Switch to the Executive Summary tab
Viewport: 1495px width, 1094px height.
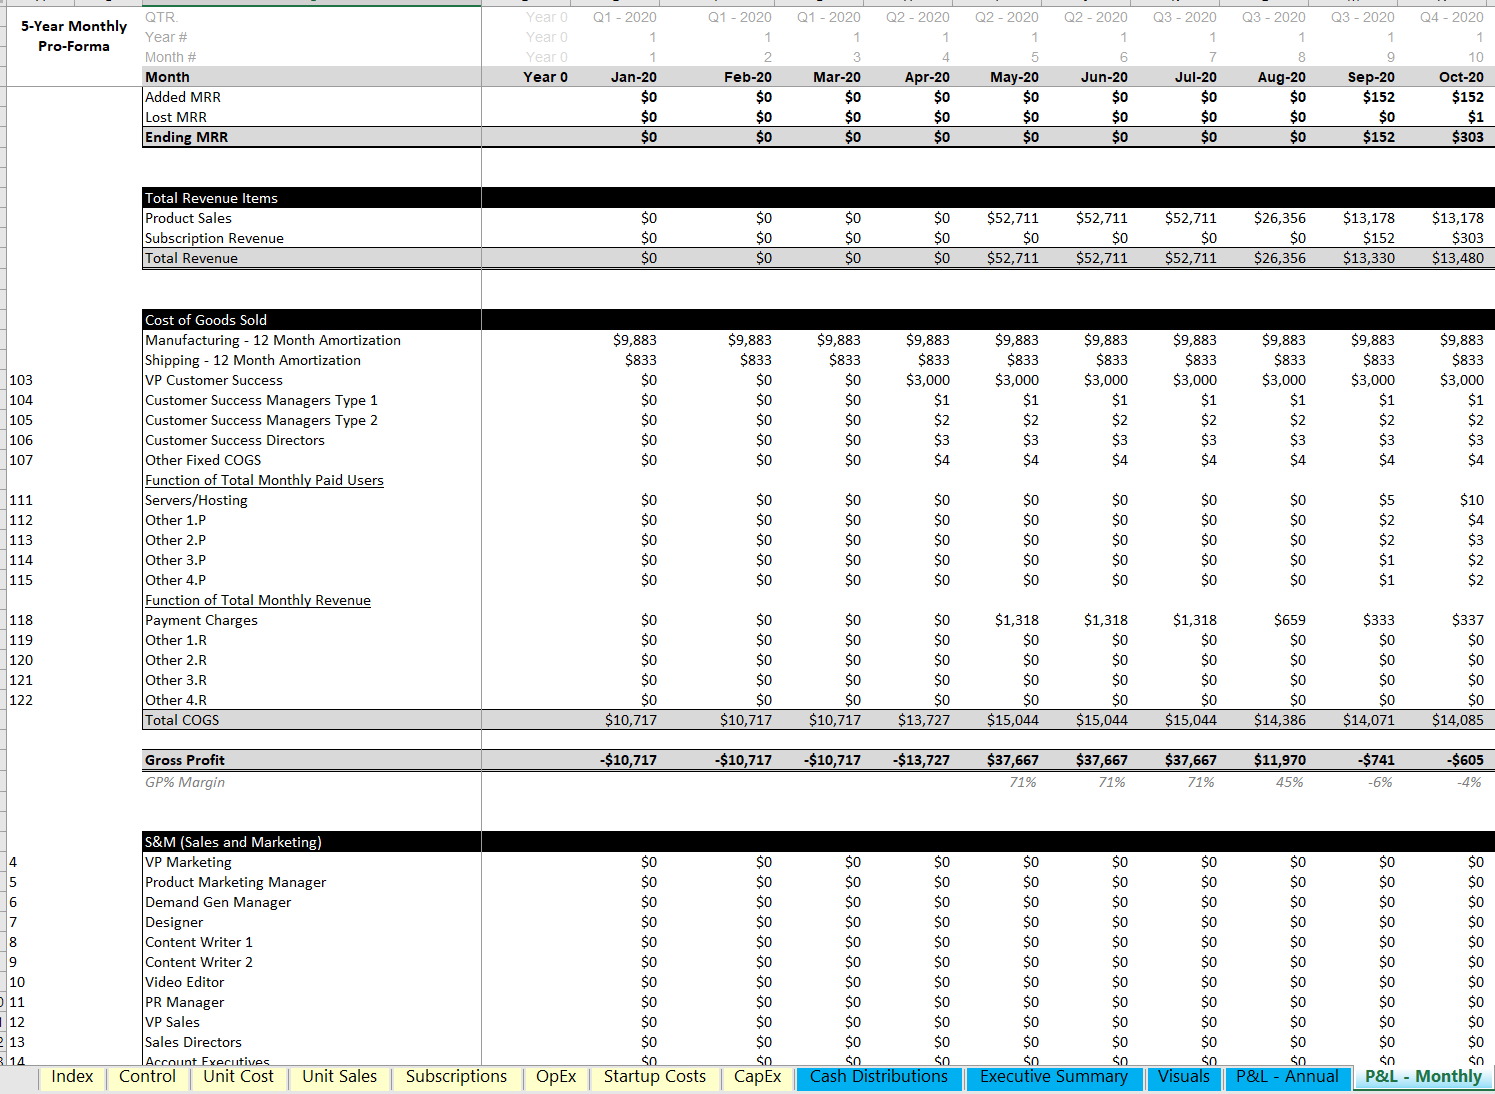point(1054,1077)
